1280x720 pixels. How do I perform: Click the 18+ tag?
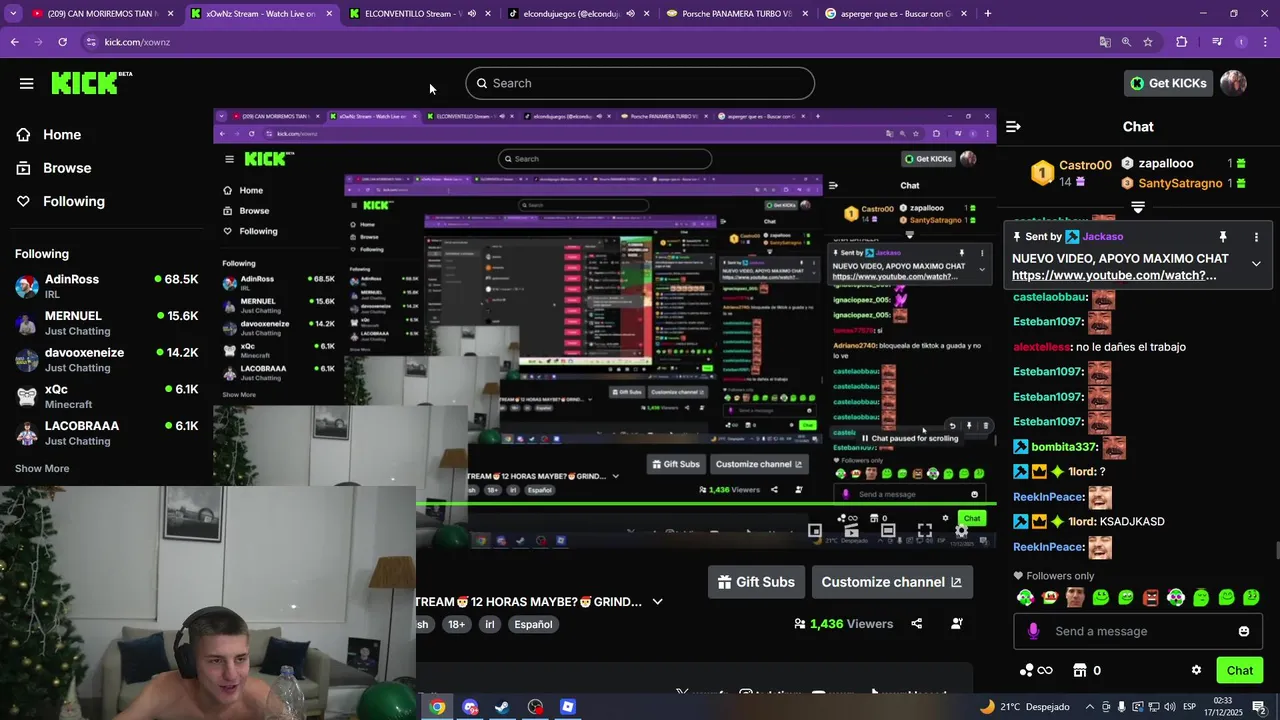(457, 624)
